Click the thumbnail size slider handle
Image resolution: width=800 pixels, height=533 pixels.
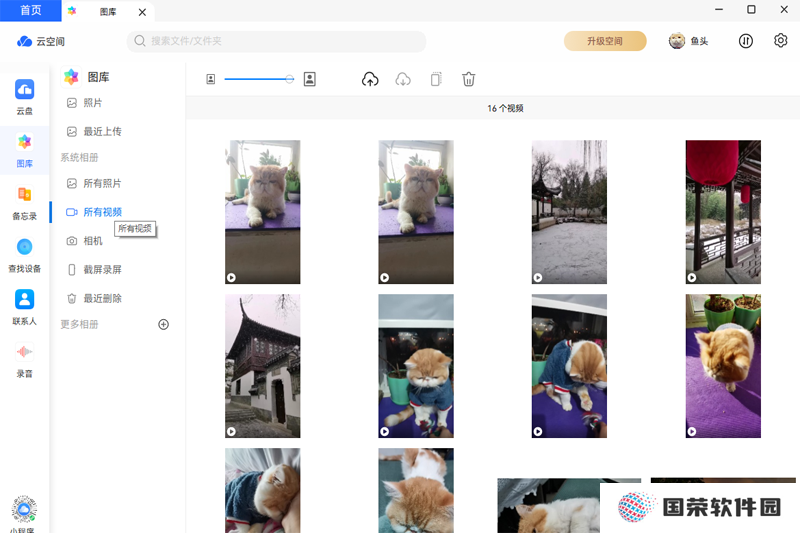[x=290, y=79]
